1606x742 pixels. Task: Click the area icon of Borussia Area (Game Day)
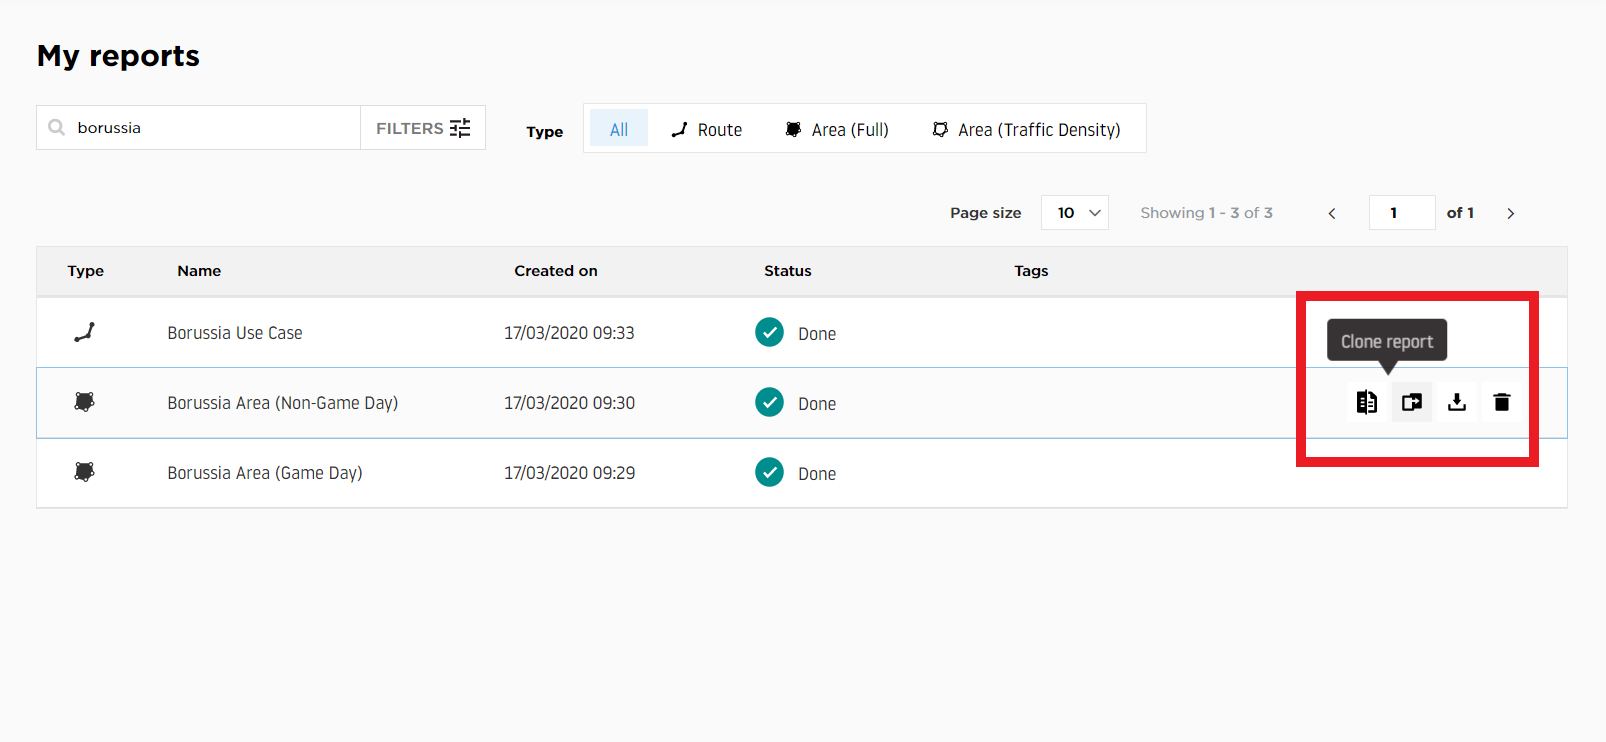tap(85, 472)
